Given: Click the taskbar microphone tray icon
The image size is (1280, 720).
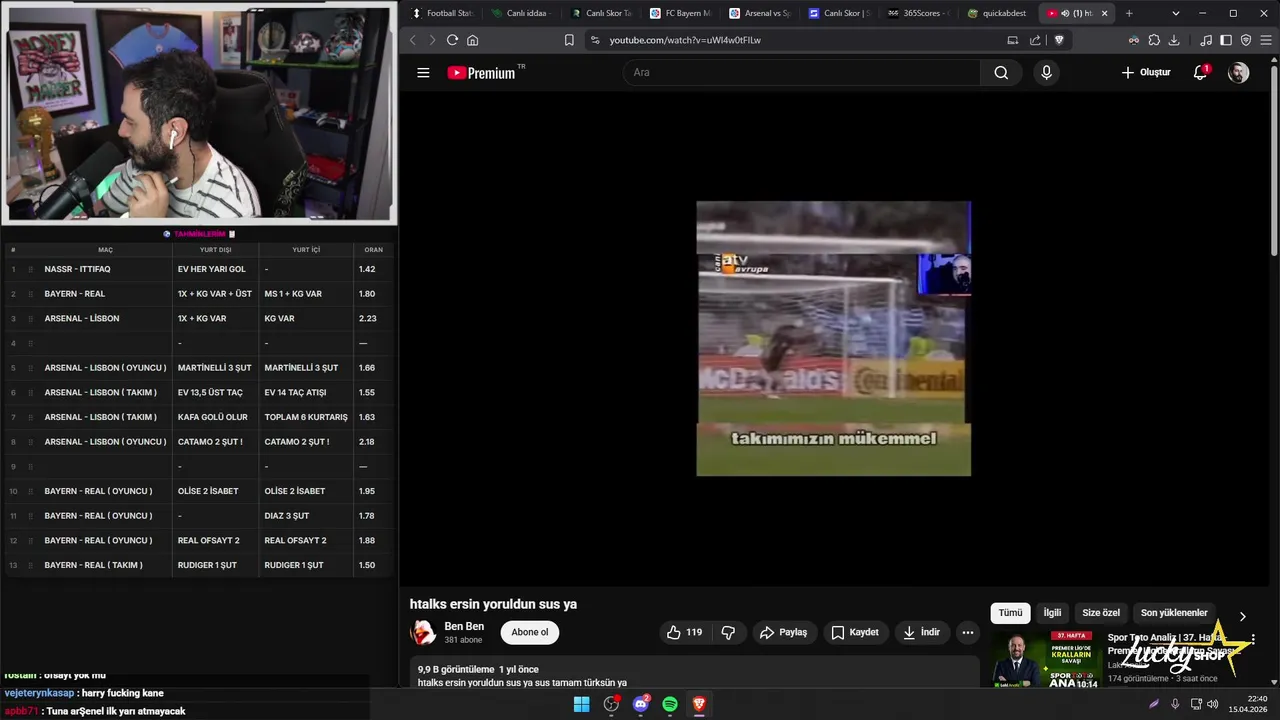Looking at the screenshot, I should 1175,704.
